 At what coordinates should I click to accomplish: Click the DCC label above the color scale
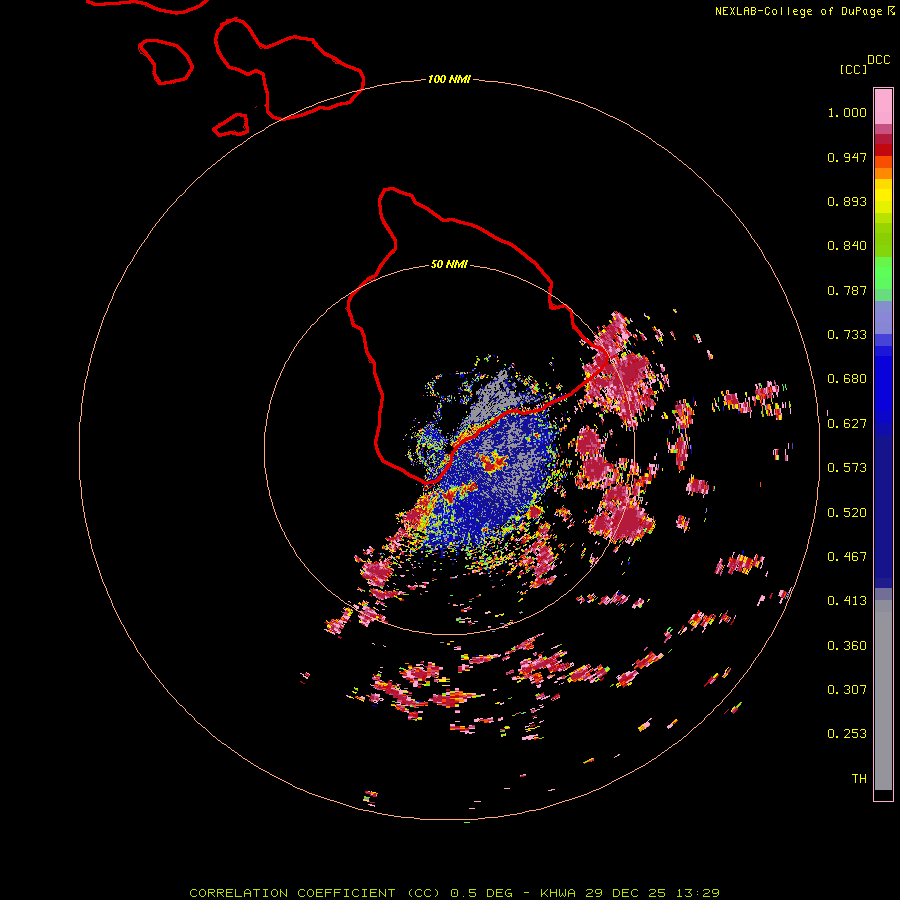[879, 60]
